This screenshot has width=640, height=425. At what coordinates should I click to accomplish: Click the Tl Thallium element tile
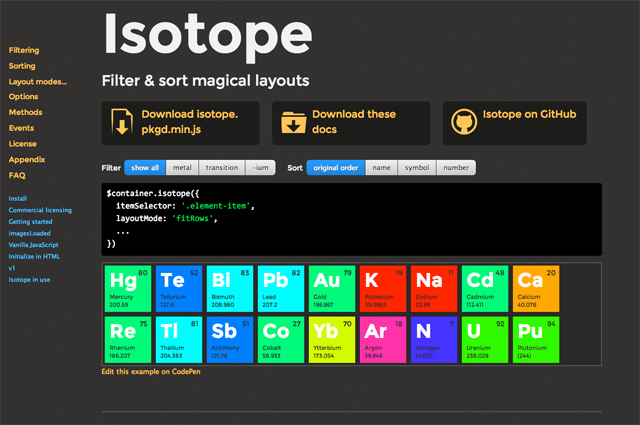click(x=179, y=340)
